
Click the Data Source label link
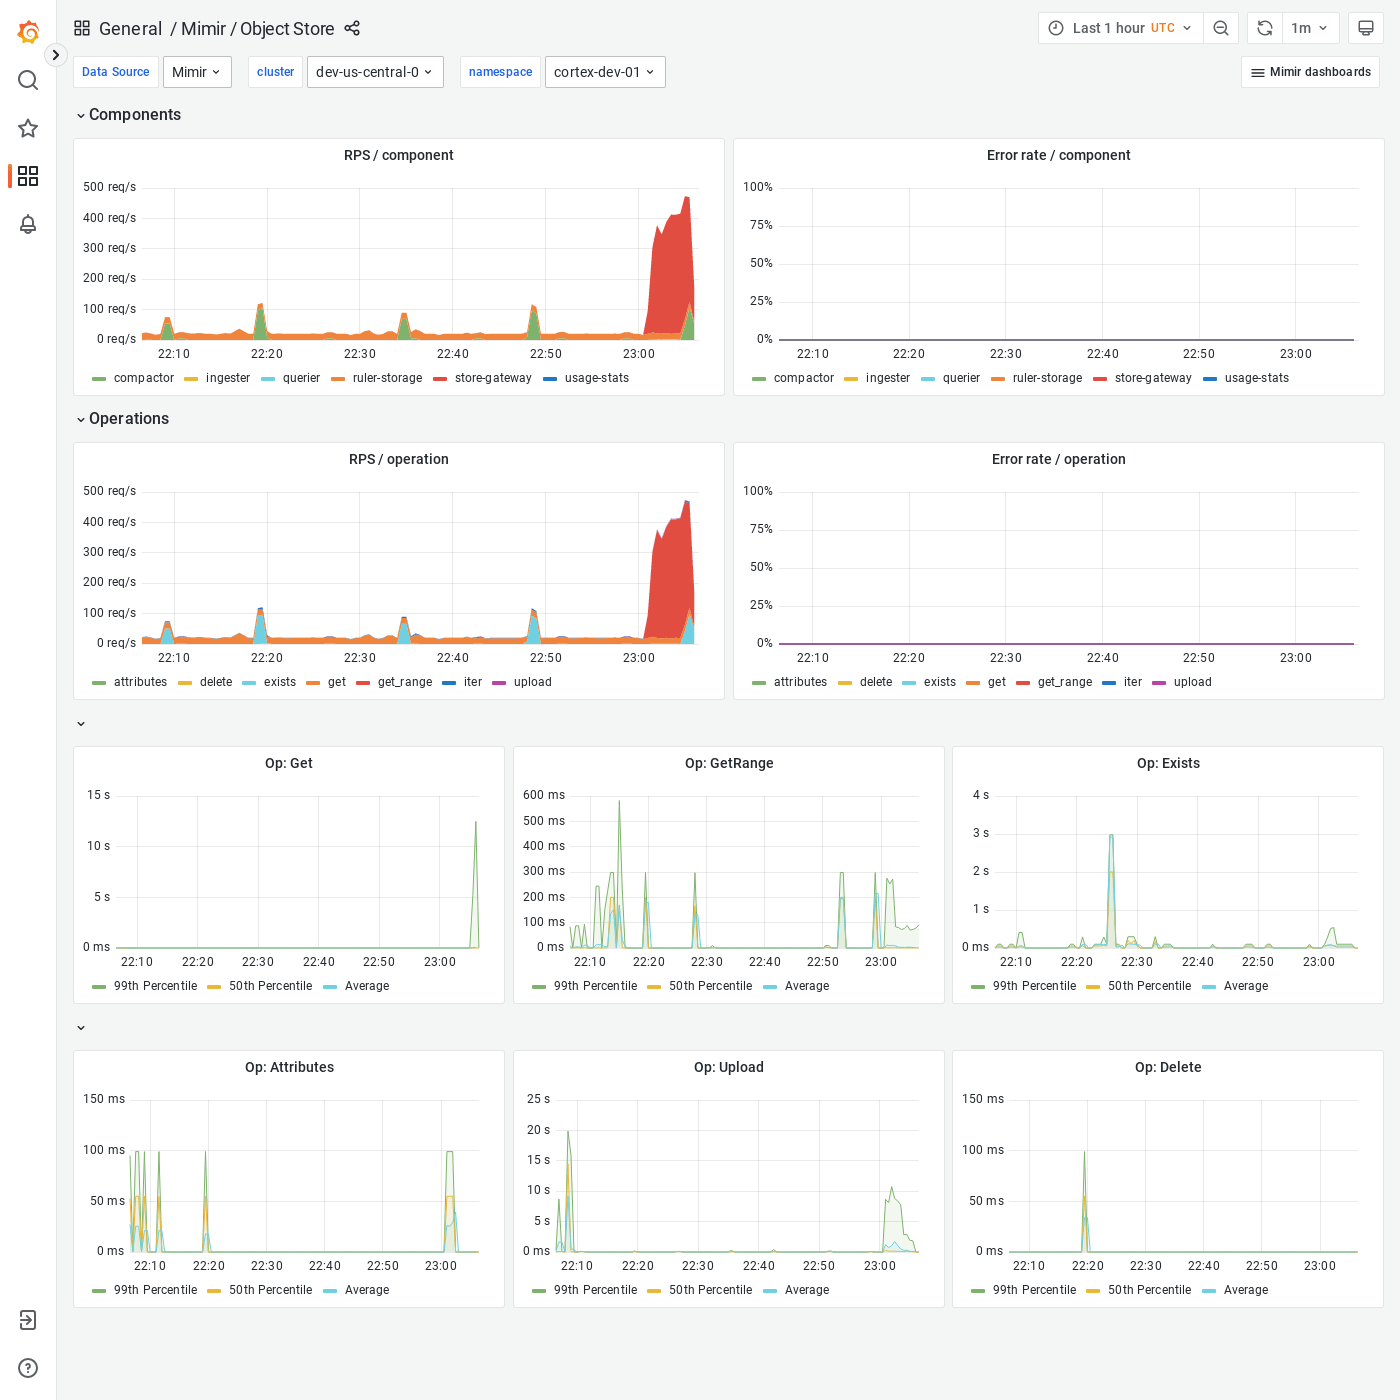pyautogui.click(x=115, y=72)
